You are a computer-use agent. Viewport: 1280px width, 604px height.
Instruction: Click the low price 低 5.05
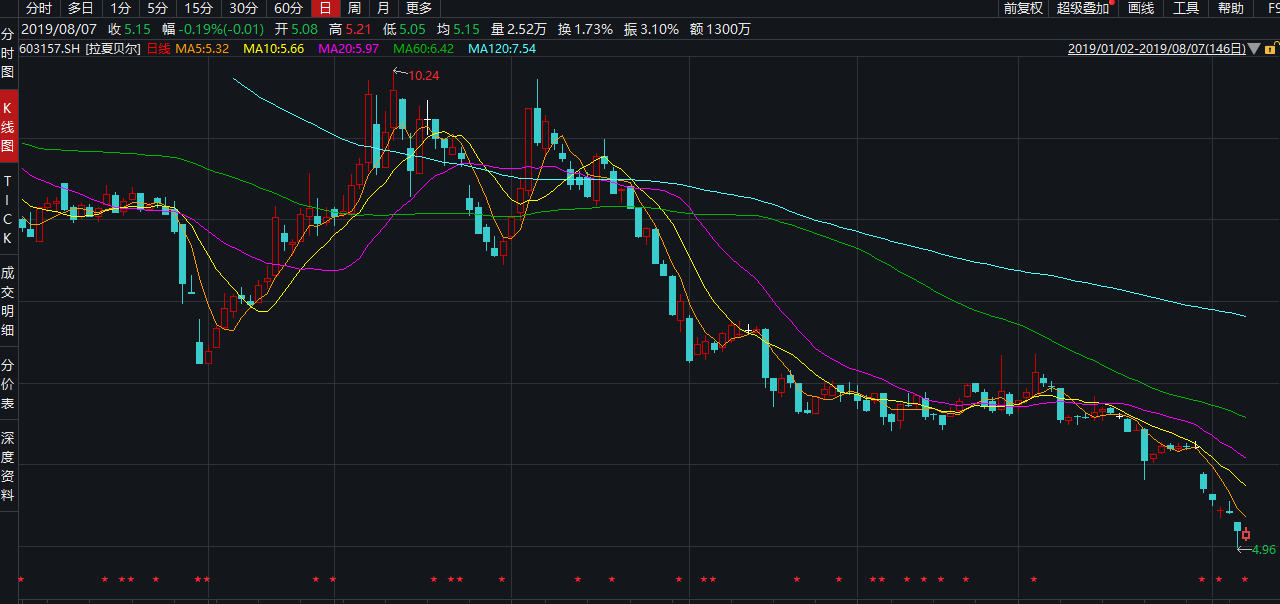[x=405, y=29]
